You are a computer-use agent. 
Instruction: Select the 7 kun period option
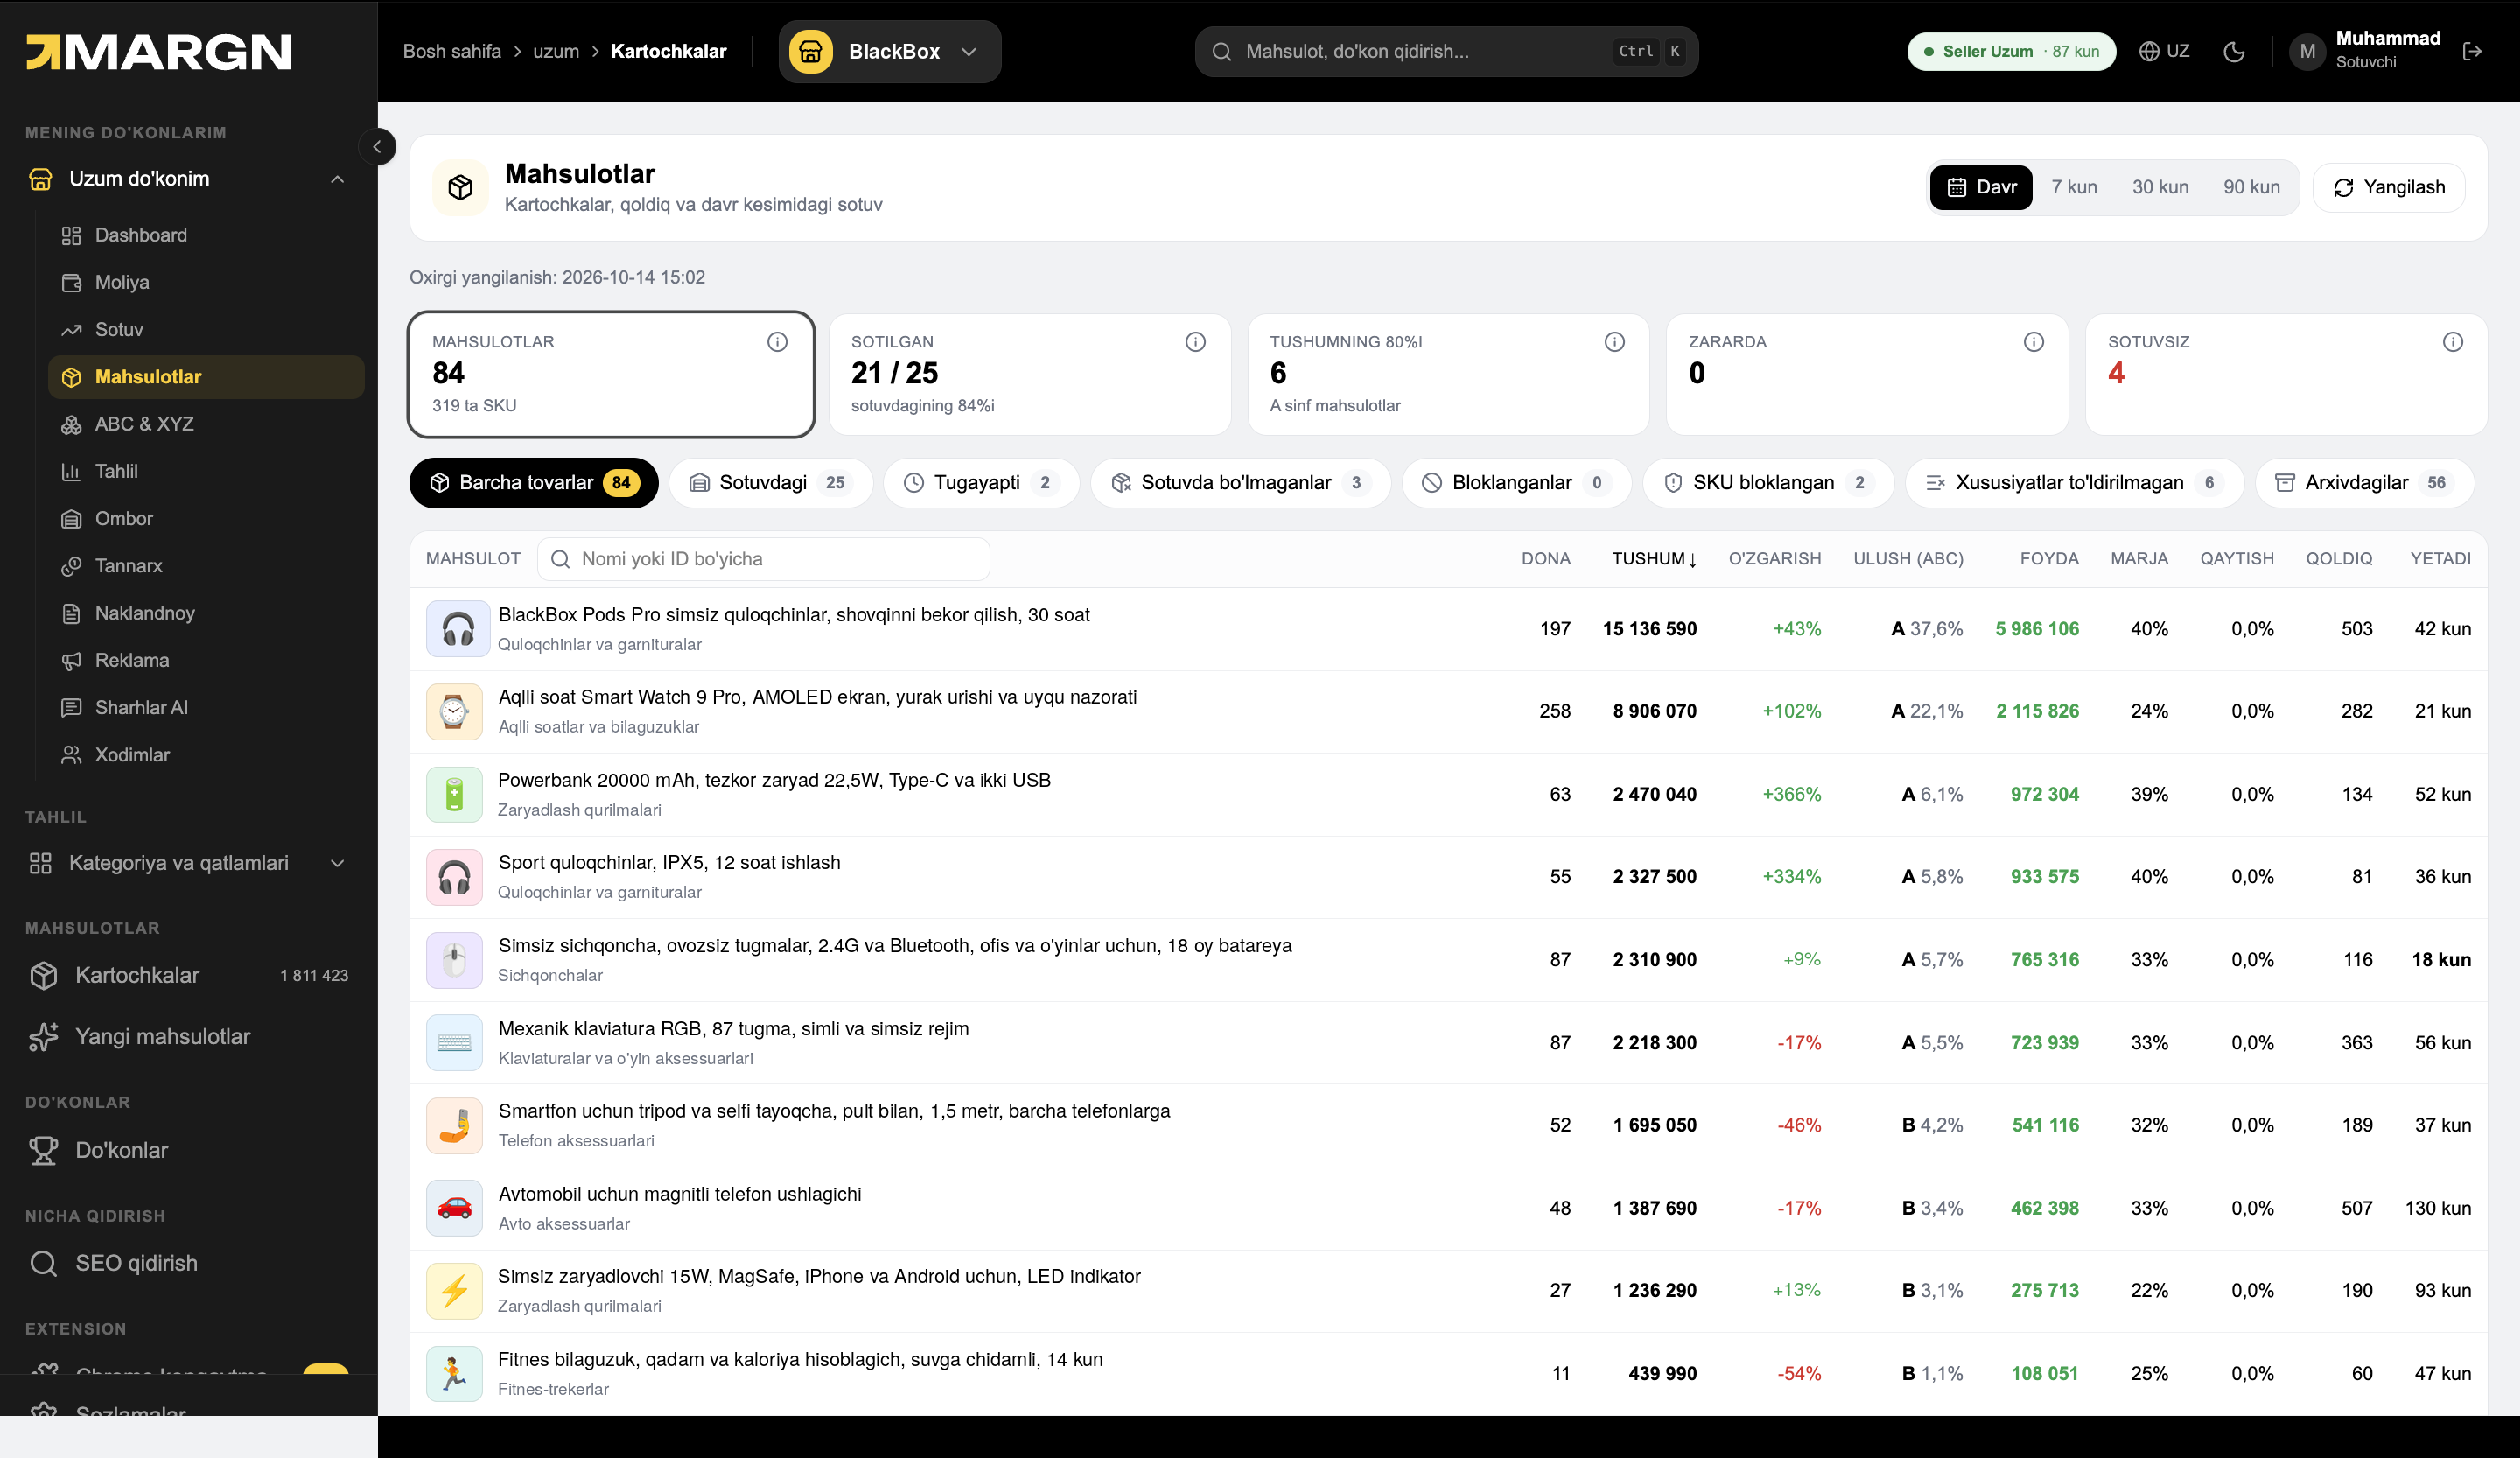(x=2074, y=187)
